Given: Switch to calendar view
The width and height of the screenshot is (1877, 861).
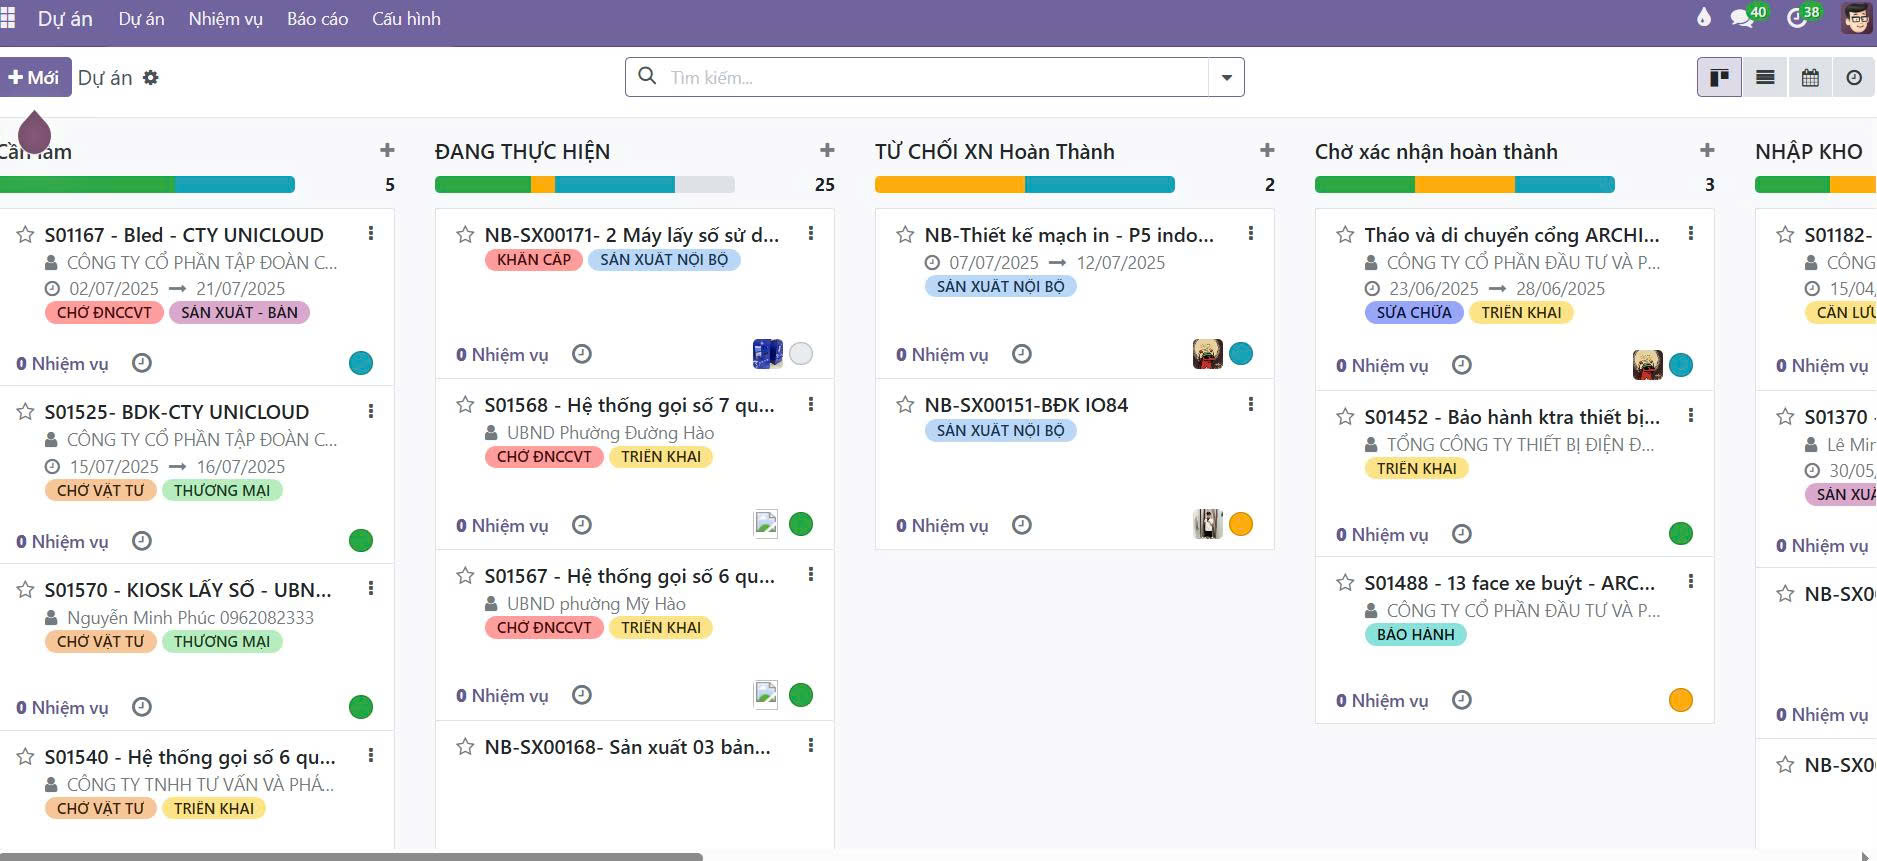Looking at the screenshot, I should [1810, 77].
